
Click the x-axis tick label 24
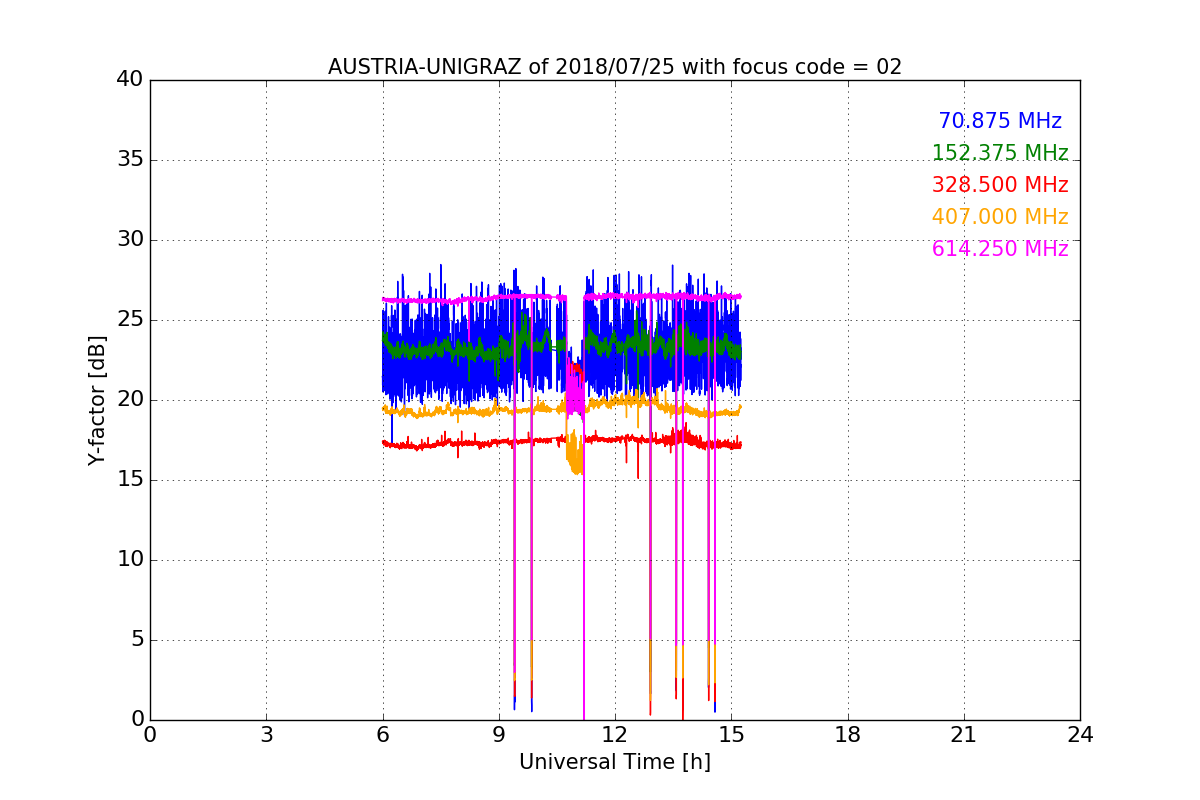point(1080,735)
